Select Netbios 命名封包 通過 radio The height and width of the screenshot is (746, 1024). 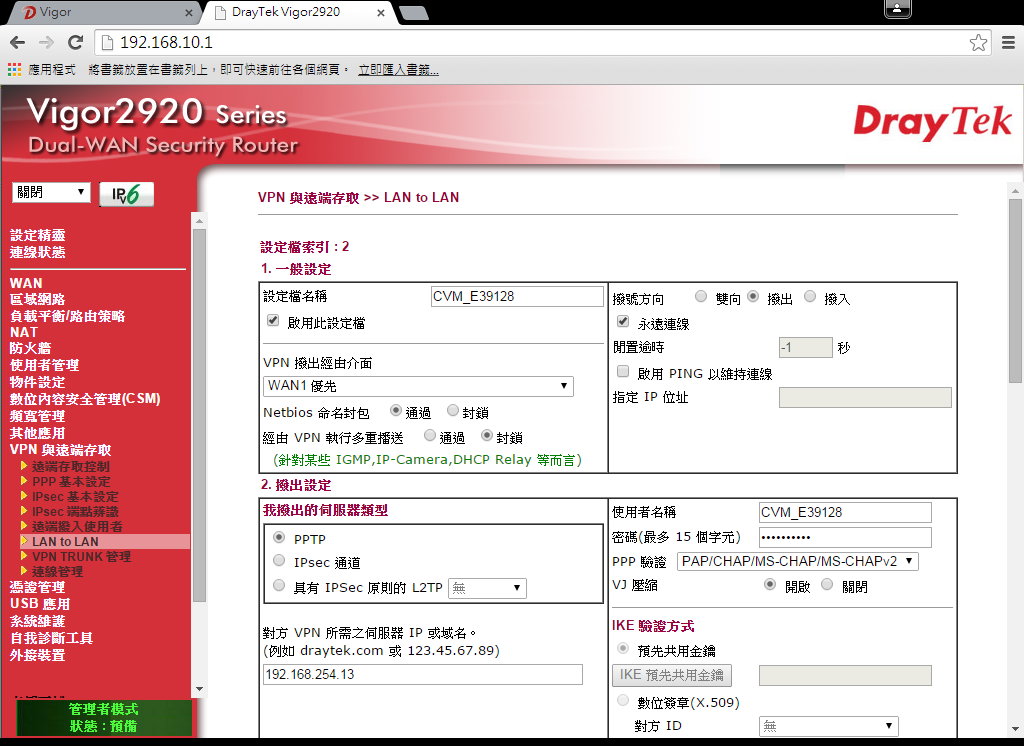[396, 411]
